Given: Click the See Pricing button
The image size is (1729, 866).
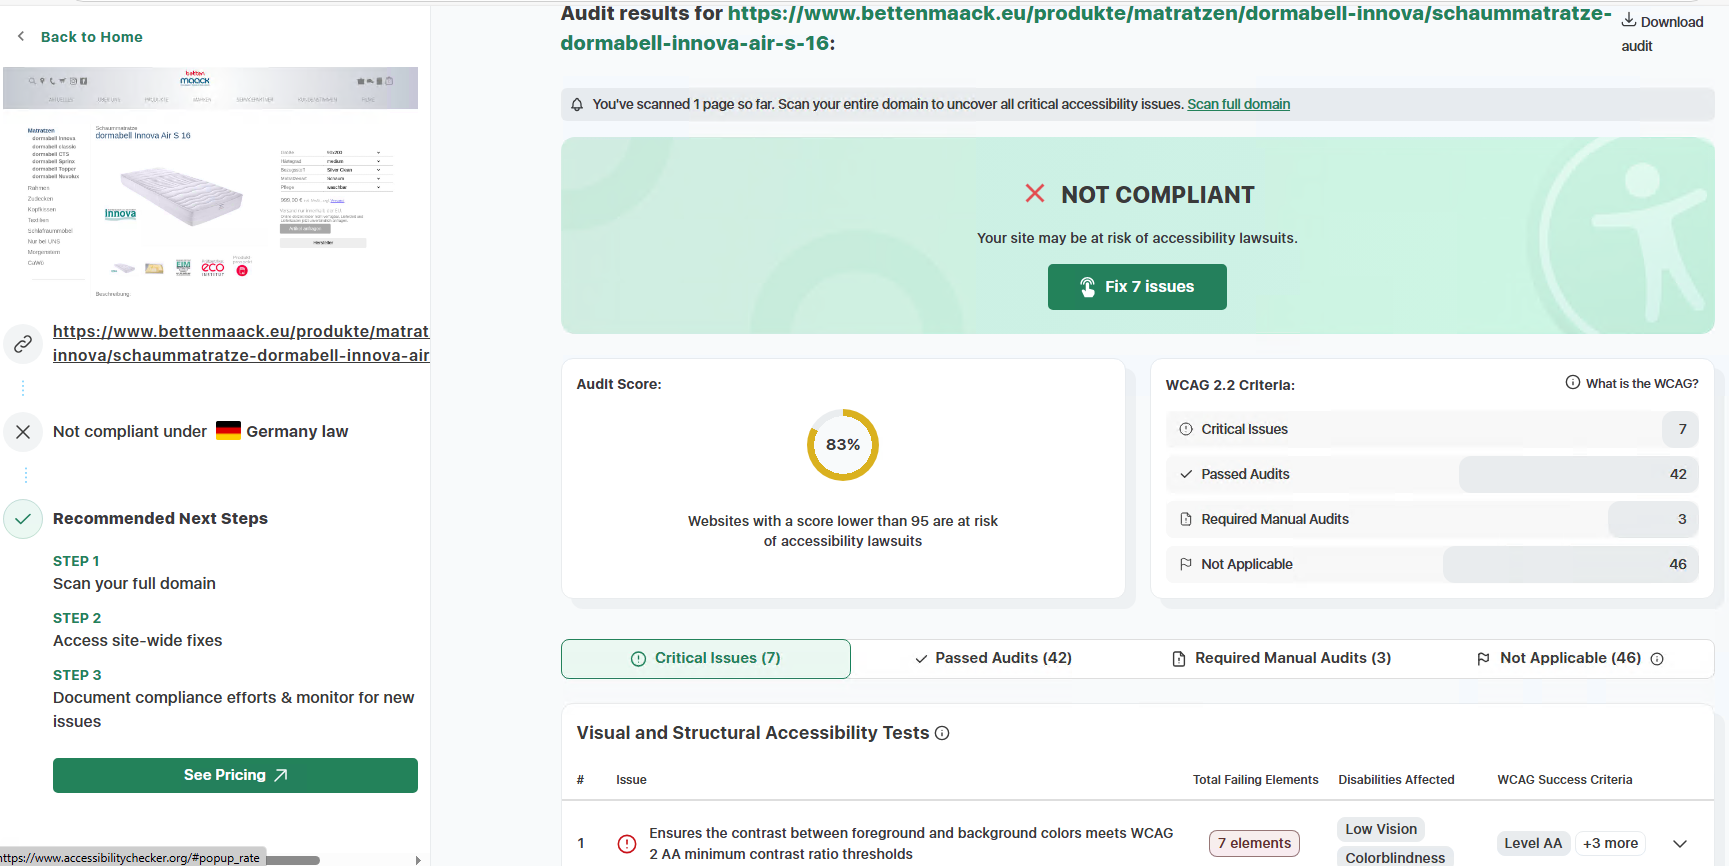Looking at the screenshot, I should 235,776.
